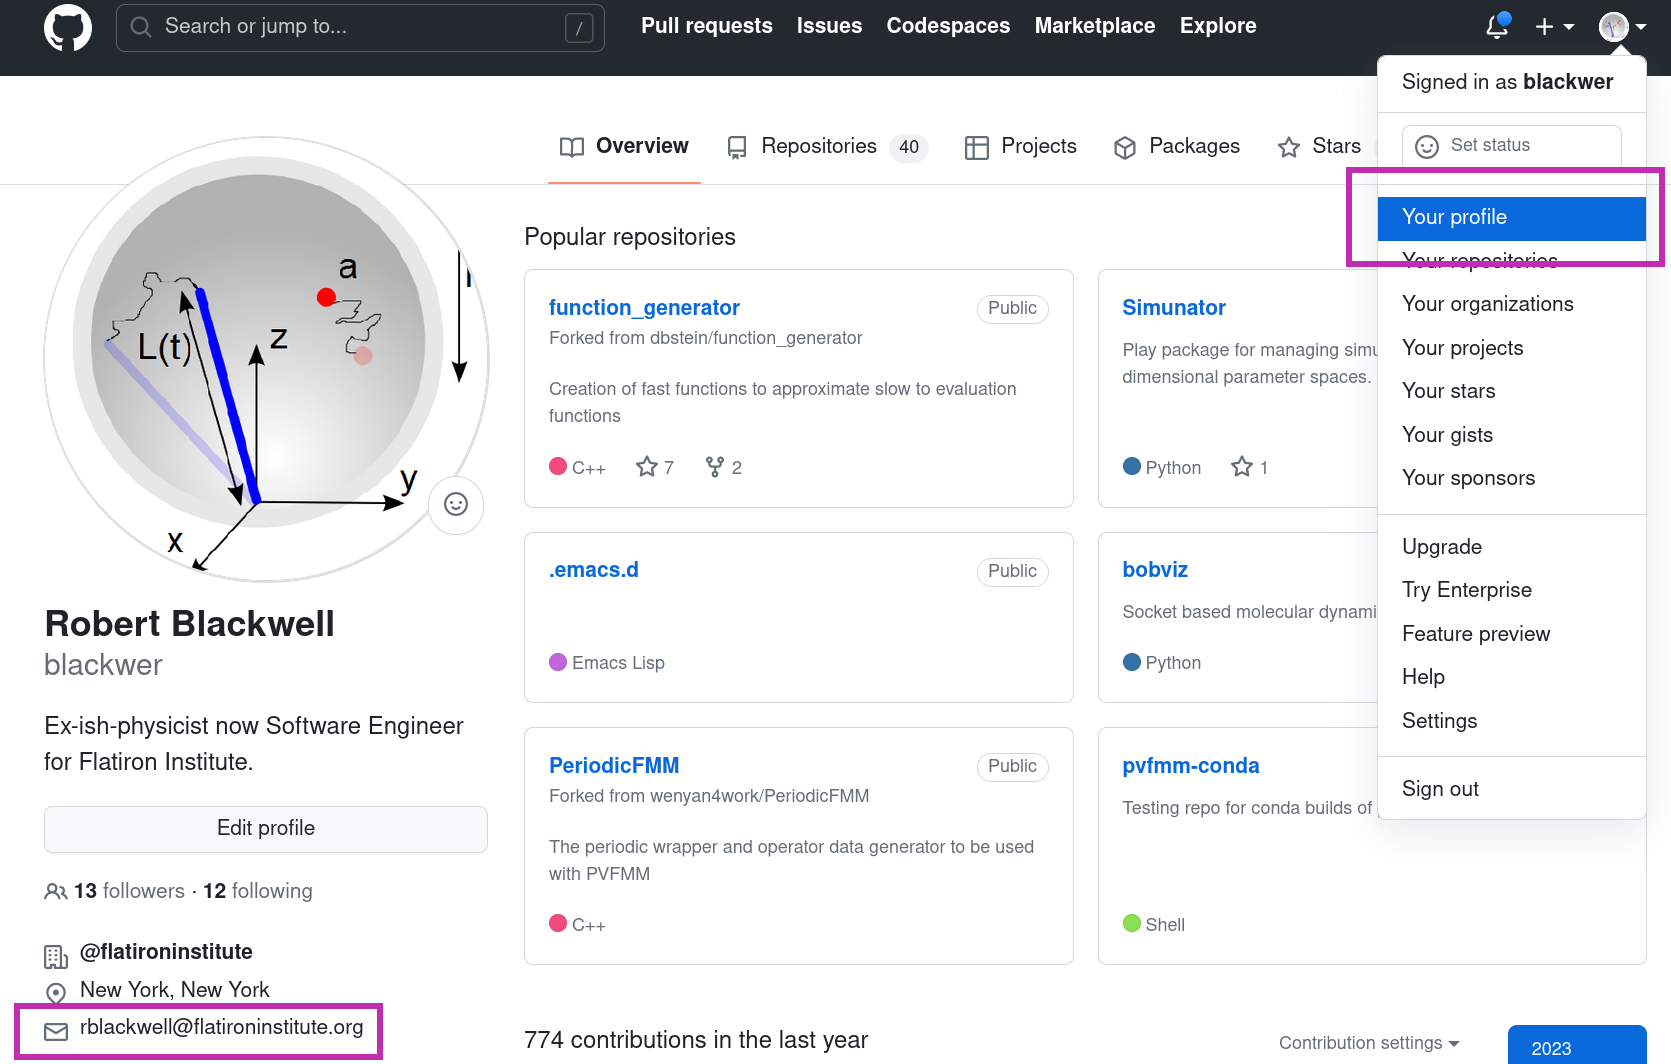Screen dimensions: 1671x1064
Task: Click function_generator fork count icon
Action: tap(714, 467)
